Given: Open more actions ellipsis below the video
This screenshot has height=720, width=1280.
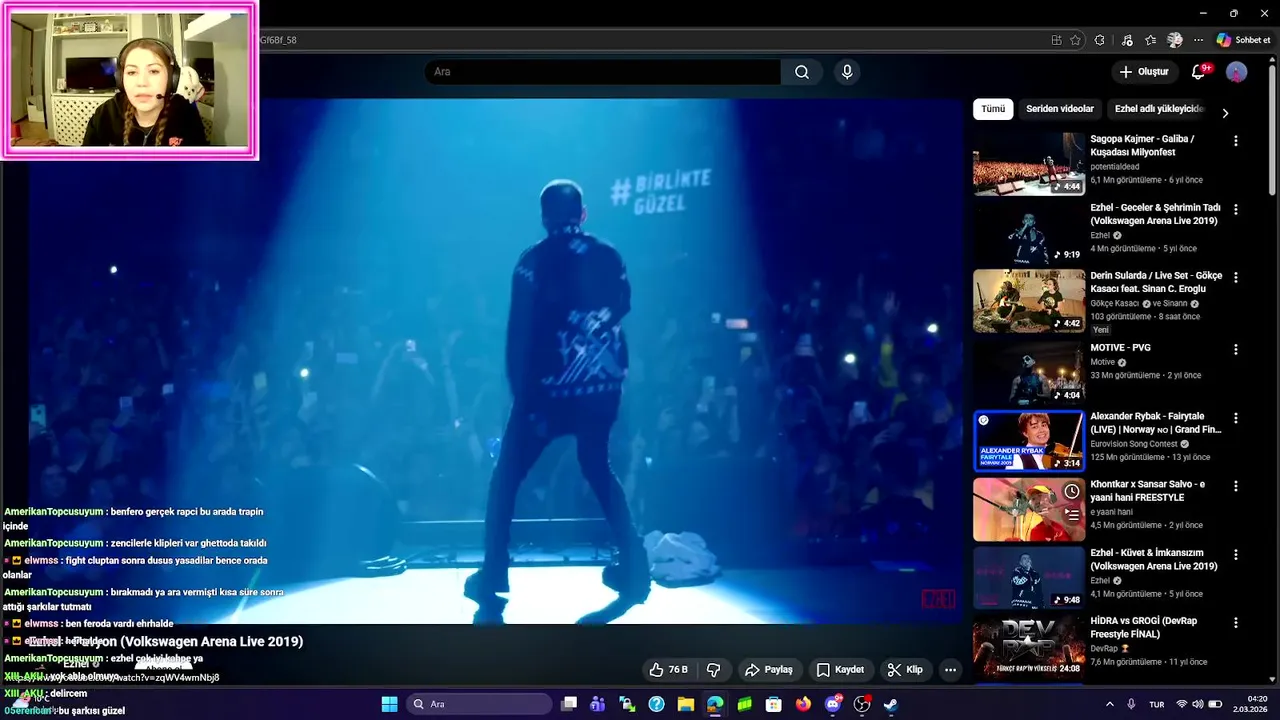Looking at the screenshot, I should (950, 669).
